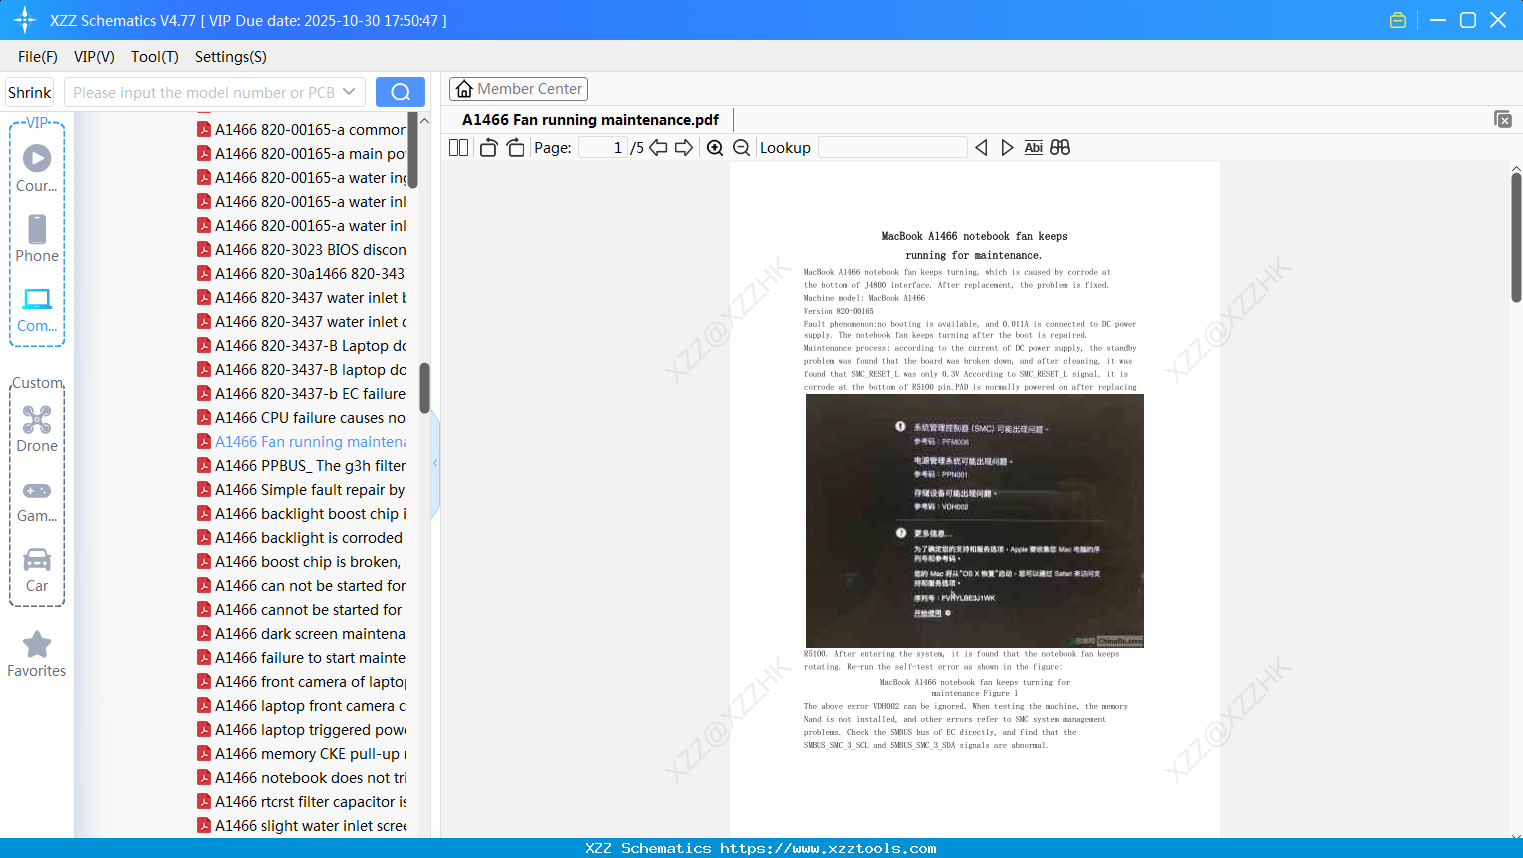Open A1466 CPU failure causes file

[301, 418]
